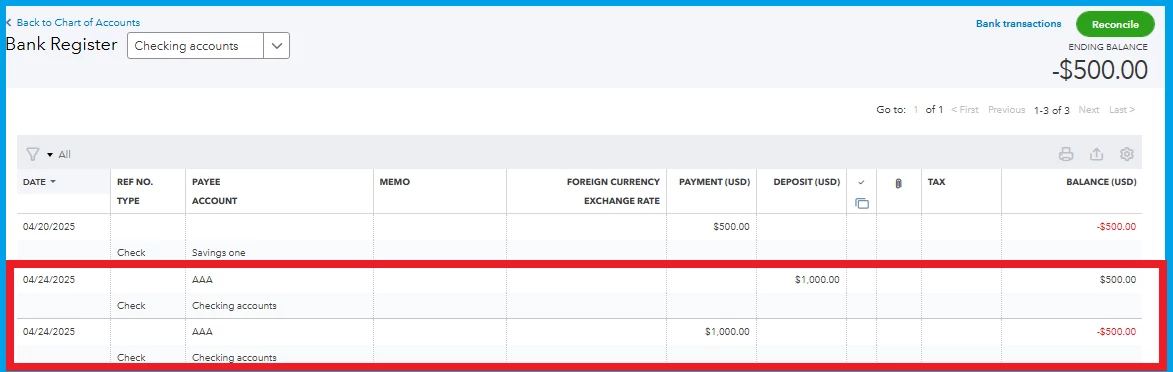Click the export register icon

(1097, 154)
